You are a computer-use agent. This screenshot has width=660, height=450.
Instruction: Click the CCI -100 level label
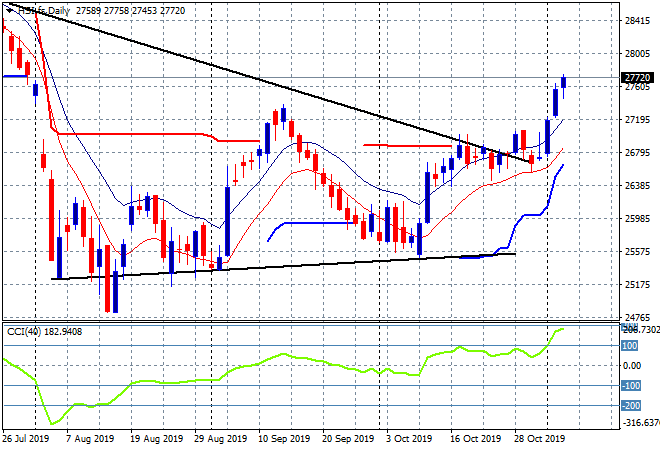[631, 386]
